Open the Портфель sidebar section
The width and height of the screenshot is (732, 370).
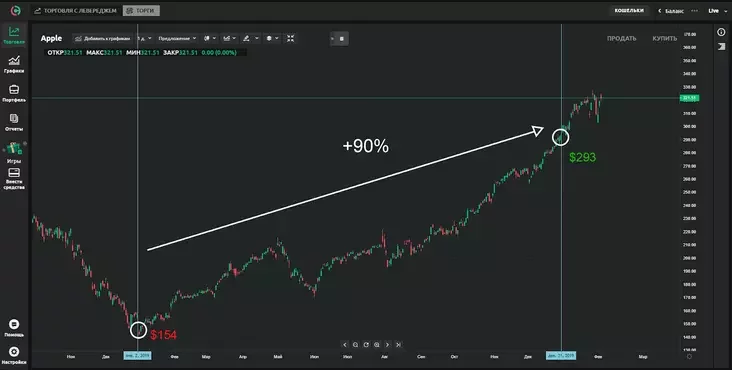tap(14, 92)
